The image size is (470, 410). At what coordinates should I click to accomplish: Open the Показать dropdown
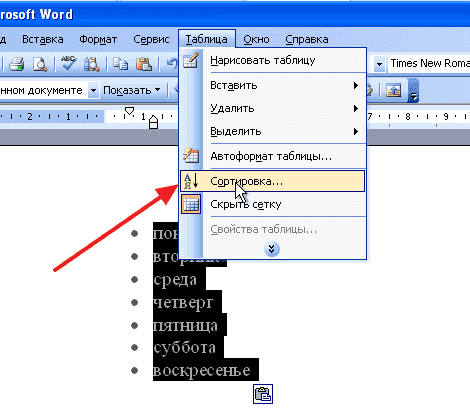(x=132, y=90)
